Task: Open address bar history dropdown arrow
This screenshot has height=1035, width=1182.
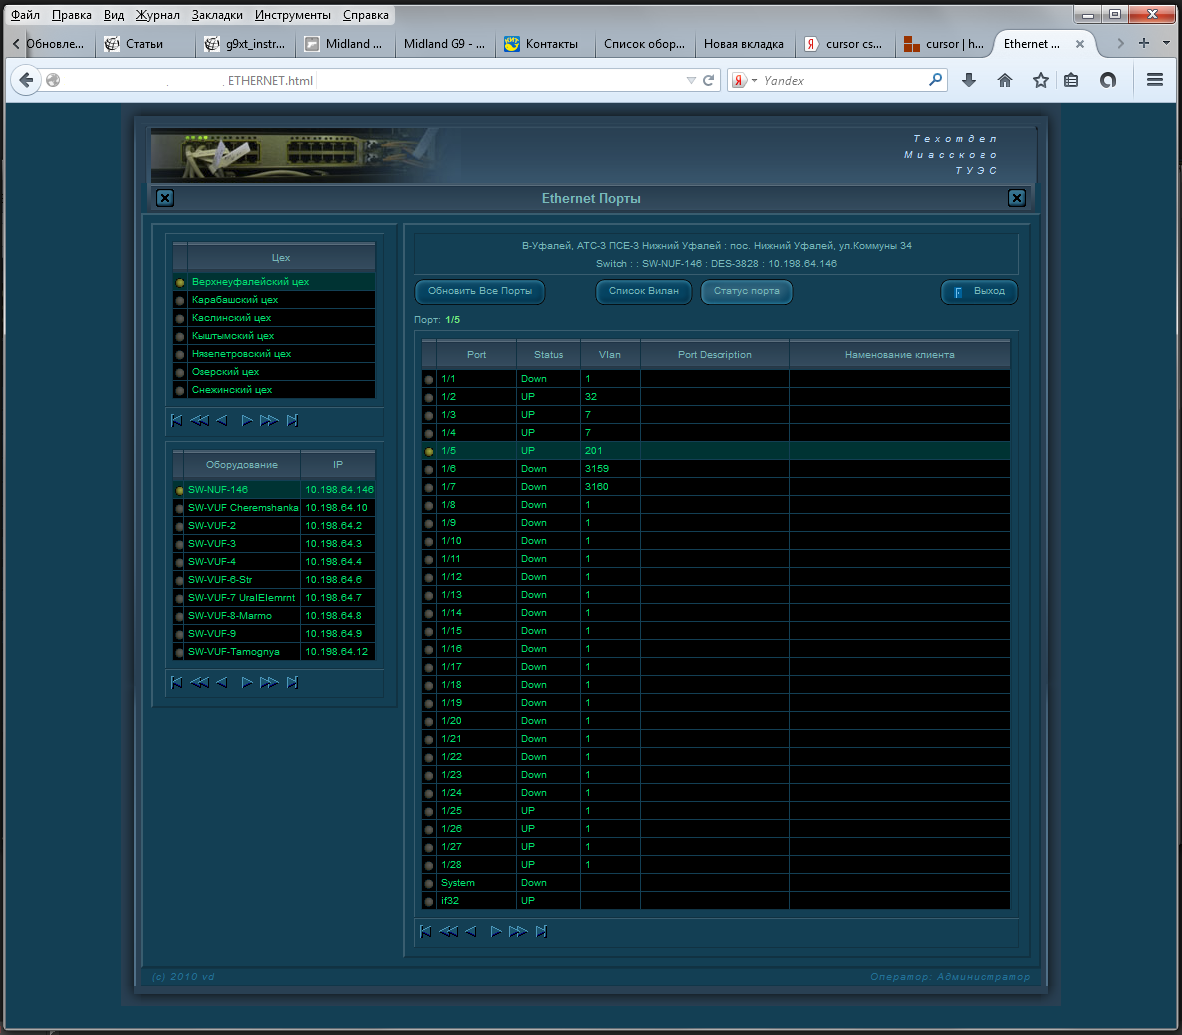Action: tap(690, 81)
